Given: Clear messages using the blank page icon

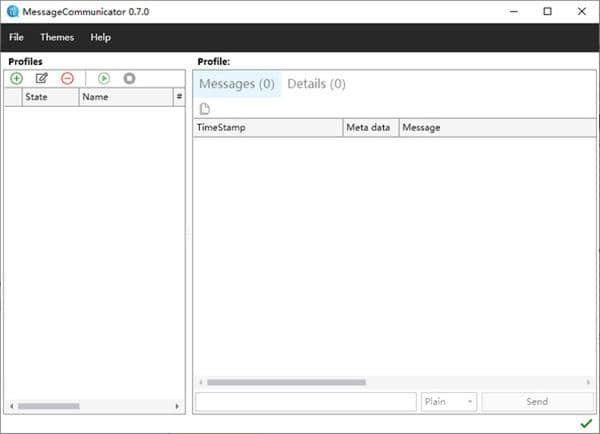Looking at the screenshot, I should [x=205, y=109].
